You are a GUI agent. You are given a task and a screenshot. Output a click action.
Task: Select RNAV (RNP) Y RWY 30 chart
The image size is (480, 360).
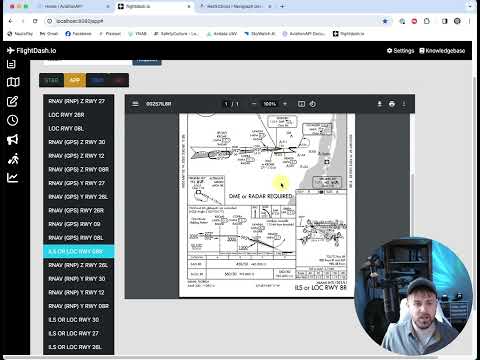(79, 279)
